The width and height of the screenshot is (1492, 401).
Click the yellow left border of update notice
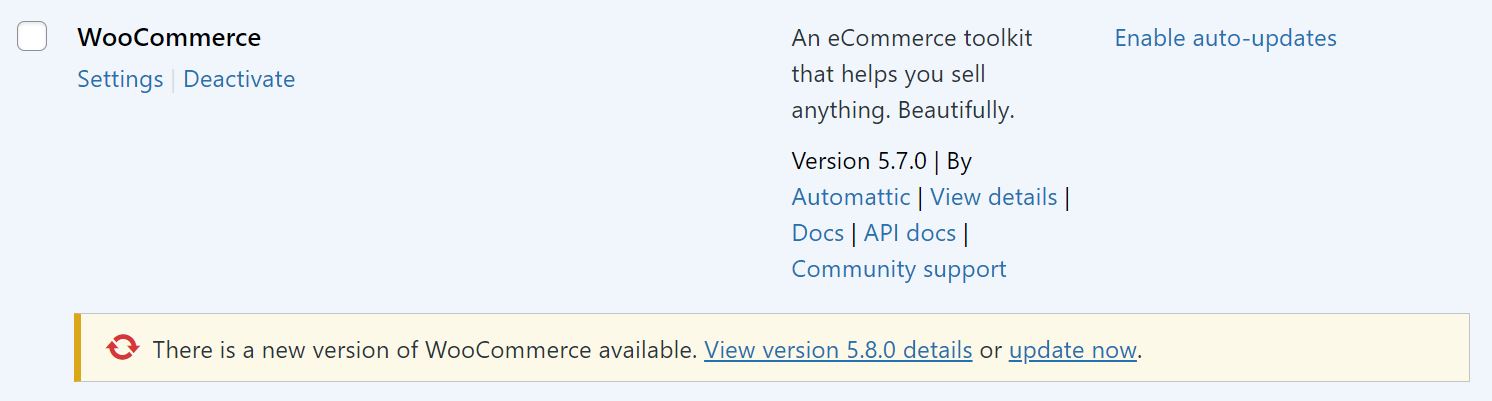(77, 347)
